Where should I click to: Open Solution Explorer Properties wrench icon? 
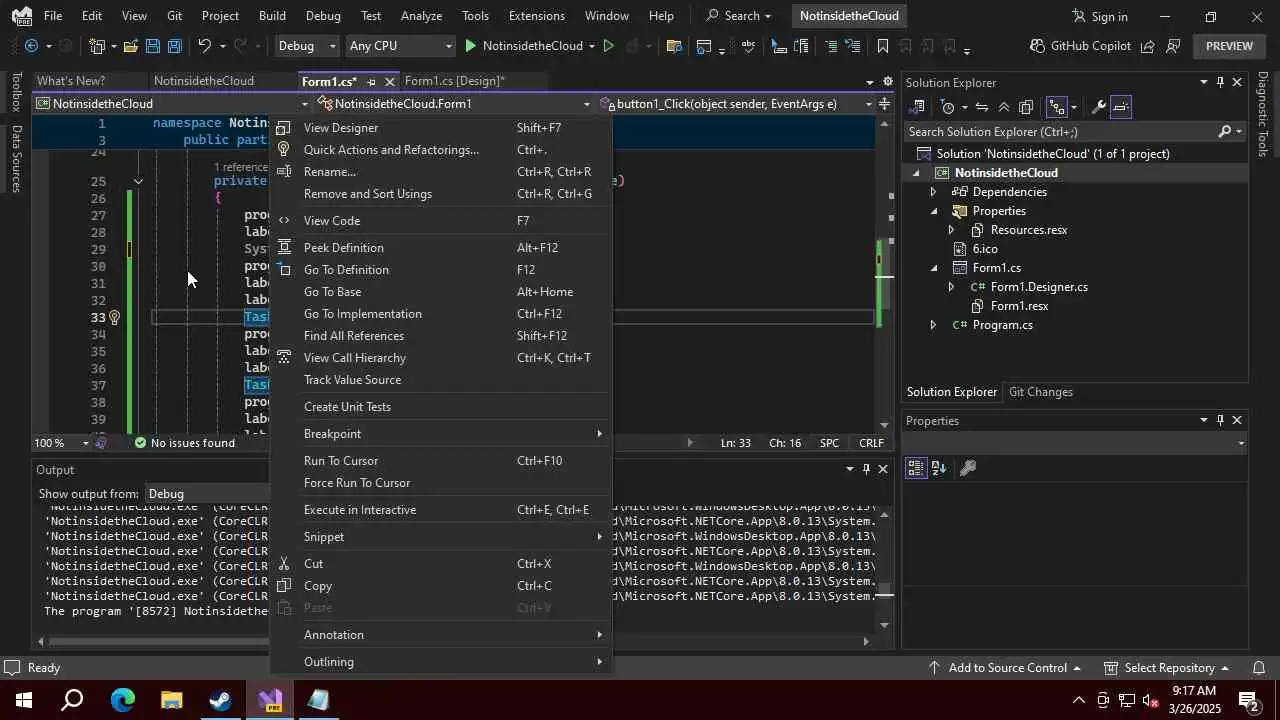[x=1098, y=107]
